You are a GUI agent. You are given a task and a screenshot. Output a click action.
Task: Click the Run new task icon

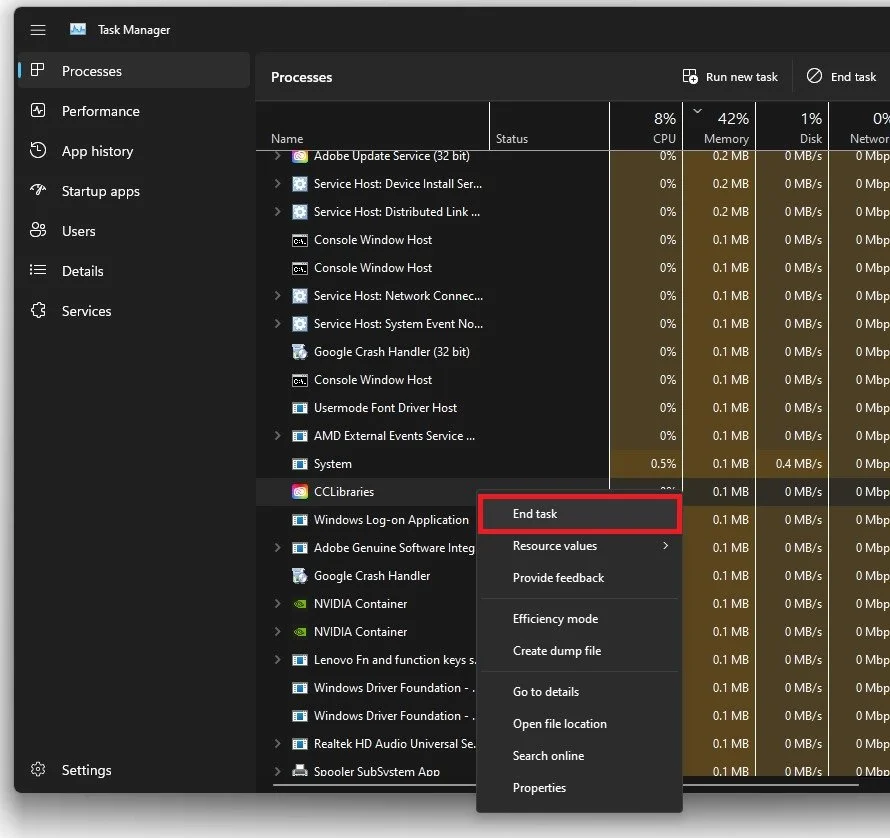point(690,76)
